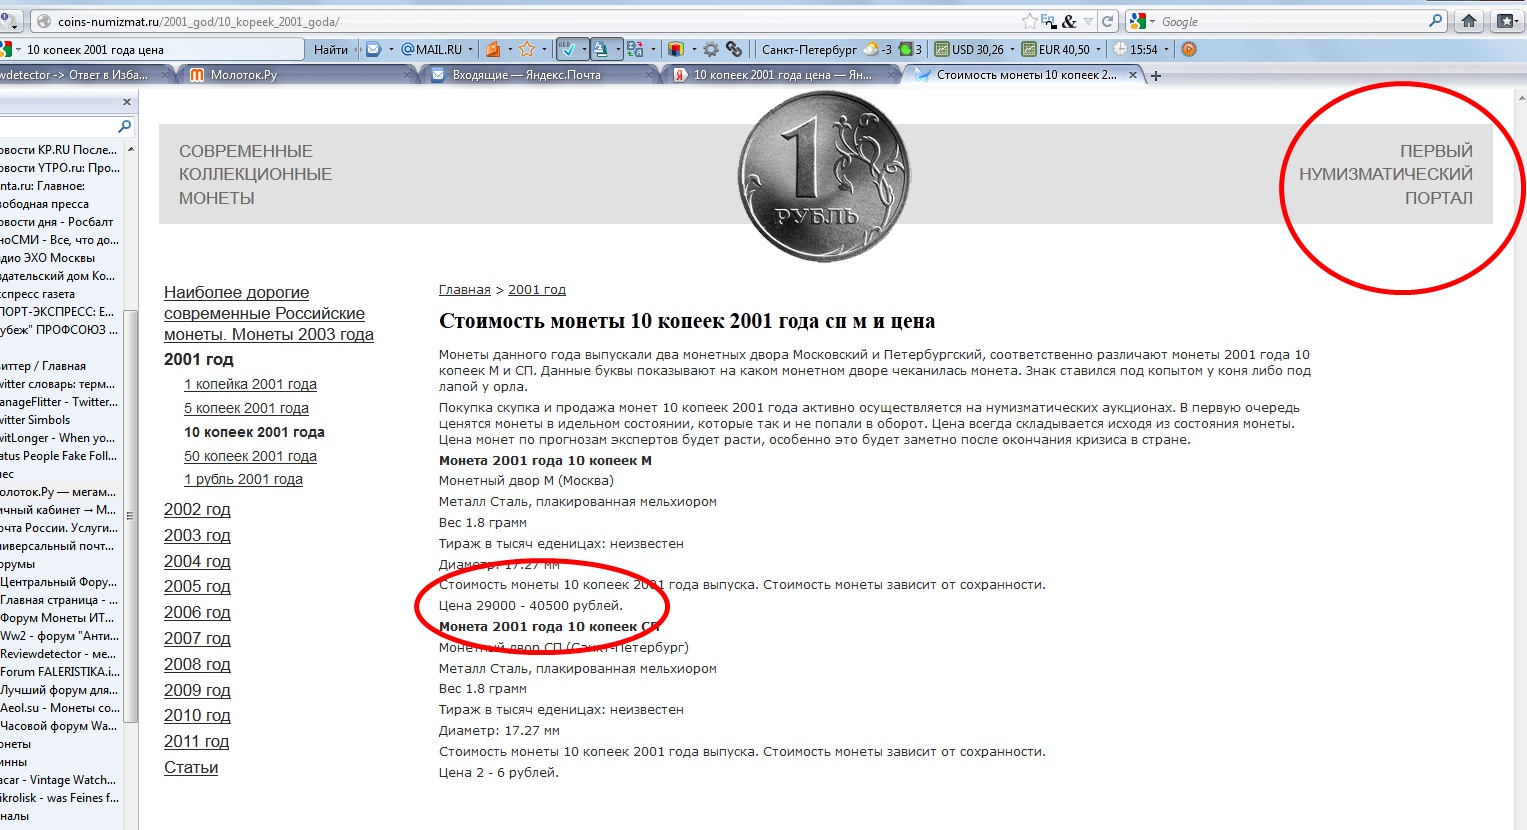Click the mail envelope toolbar icon

tap(373, 49)
